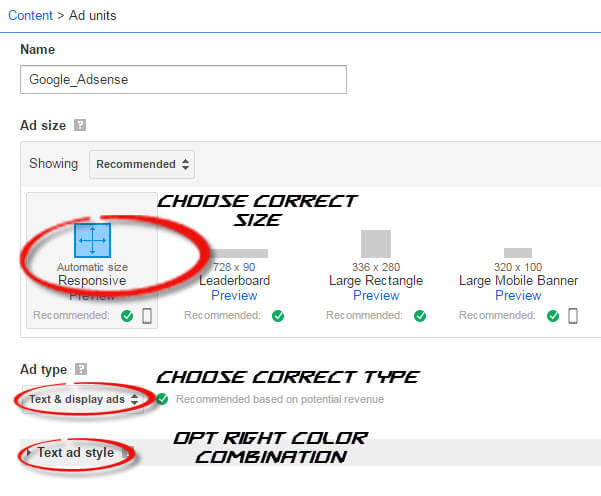Click the green check beside potential revenue note
Image resolution: width=601 pixels, height=496 pixels.
coord(162,399)
